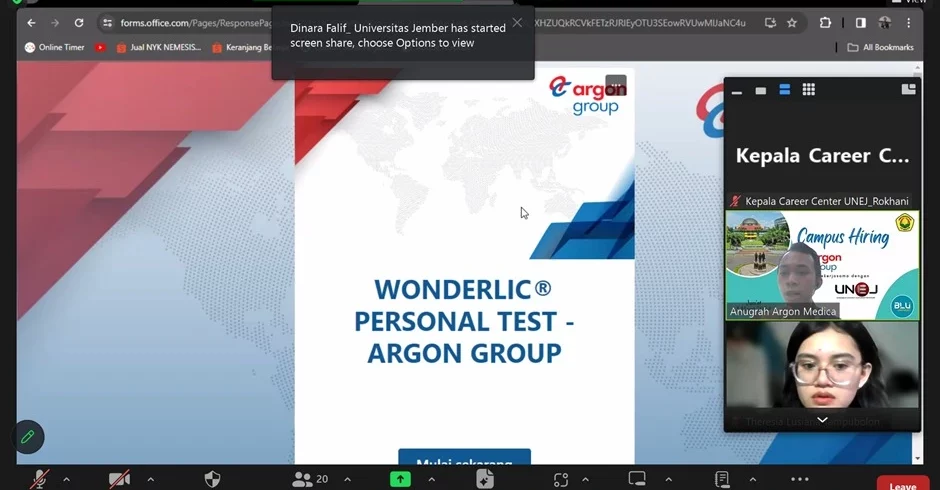
Task: Click the Mulai sekarang button
Action: click(x=465, y=457)
